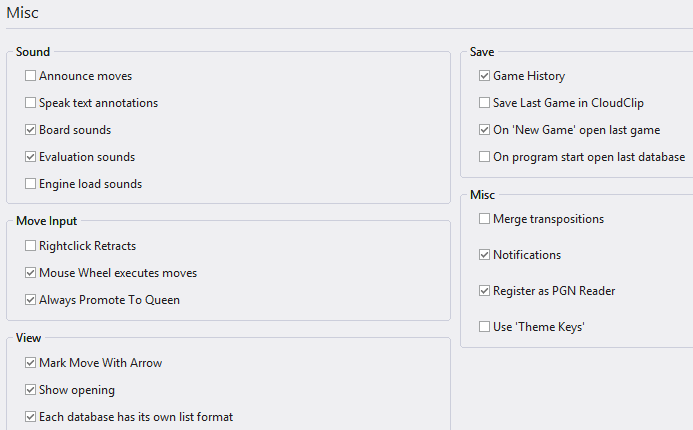This screenshot has height=430, width=693.
Task: Toggle On 'New Game' open last game
Action: coord(485,130)
